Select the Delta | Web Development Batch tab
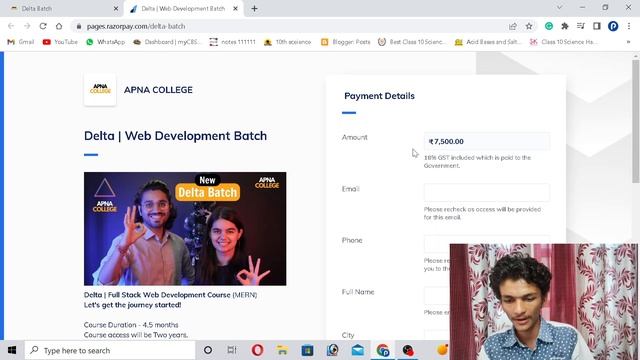Image resolution: width=640 pixels, height=360 pixels. [x=184, y=8]
